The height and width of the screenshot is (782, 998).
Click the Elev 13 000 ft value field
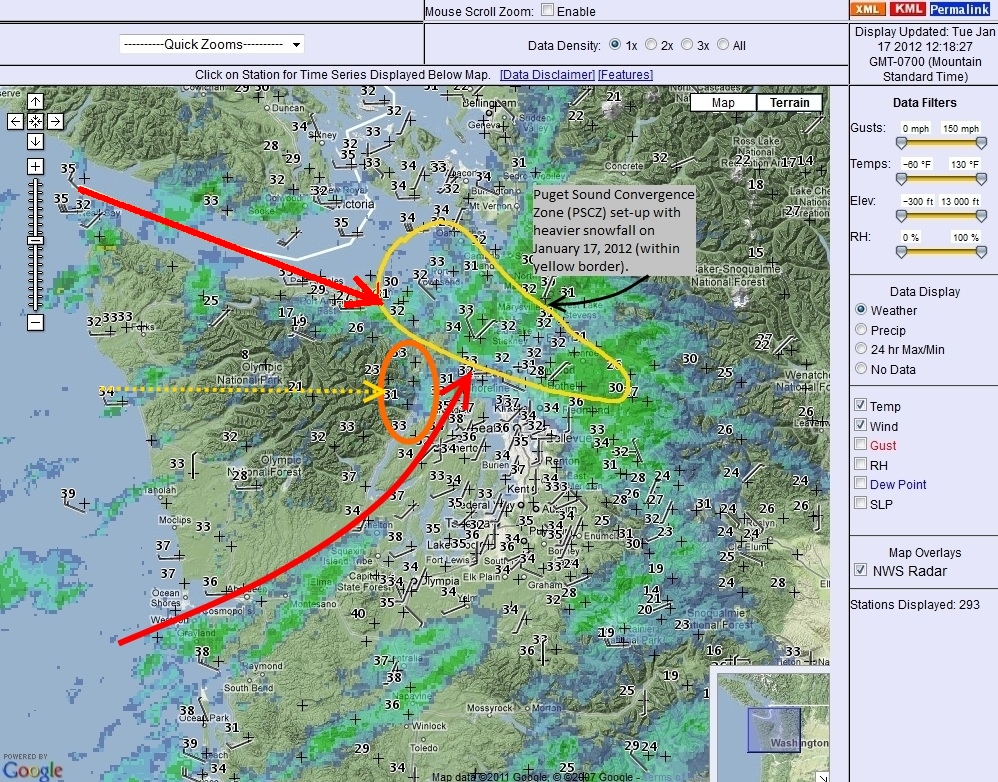960,201
